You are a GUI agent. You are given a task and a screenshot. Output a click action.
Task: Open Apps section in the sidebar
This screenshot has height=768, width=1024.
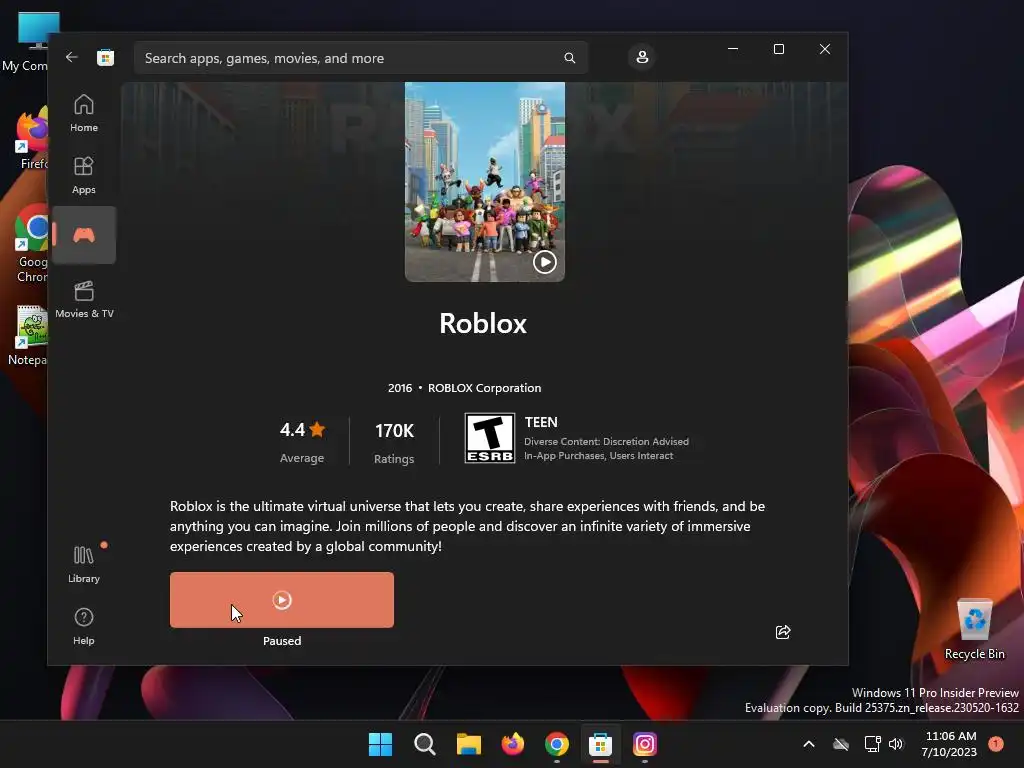click(84, 175)
